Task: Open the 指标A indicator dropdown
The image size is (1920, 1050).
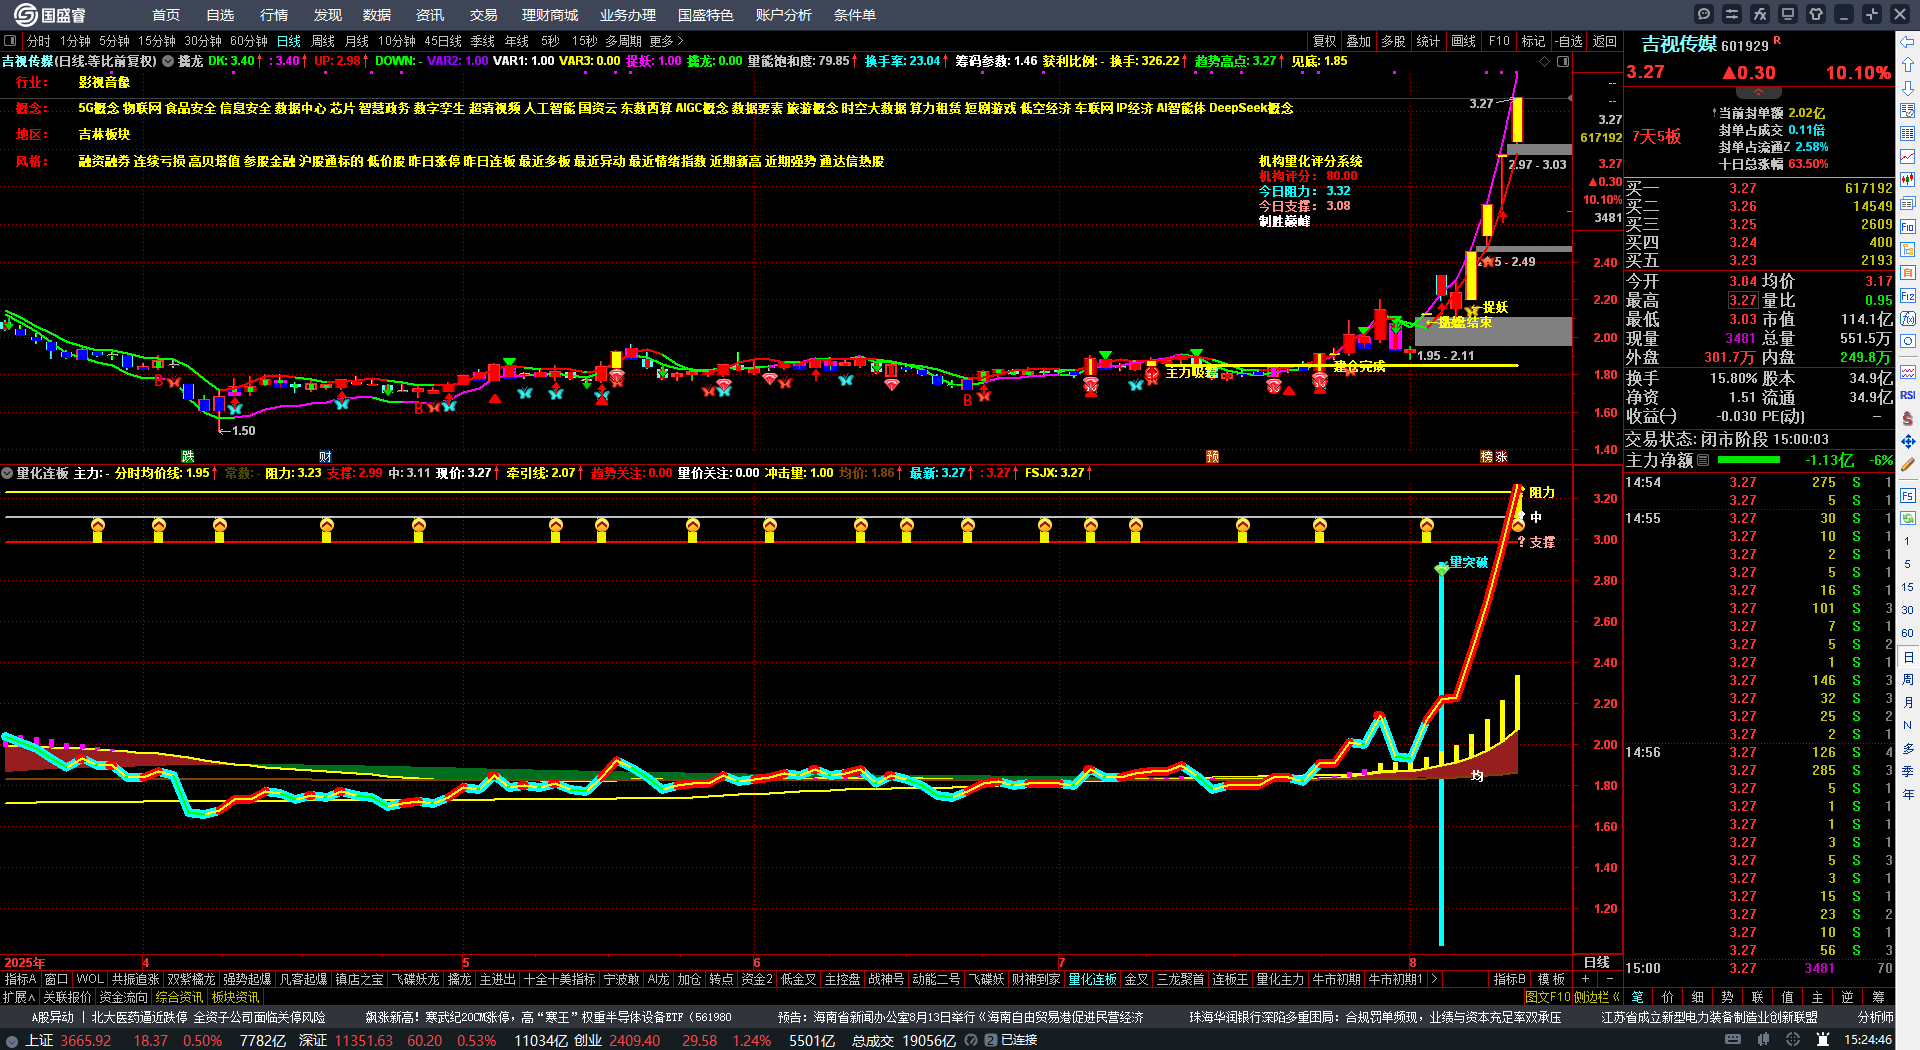Action: point(20,979)
